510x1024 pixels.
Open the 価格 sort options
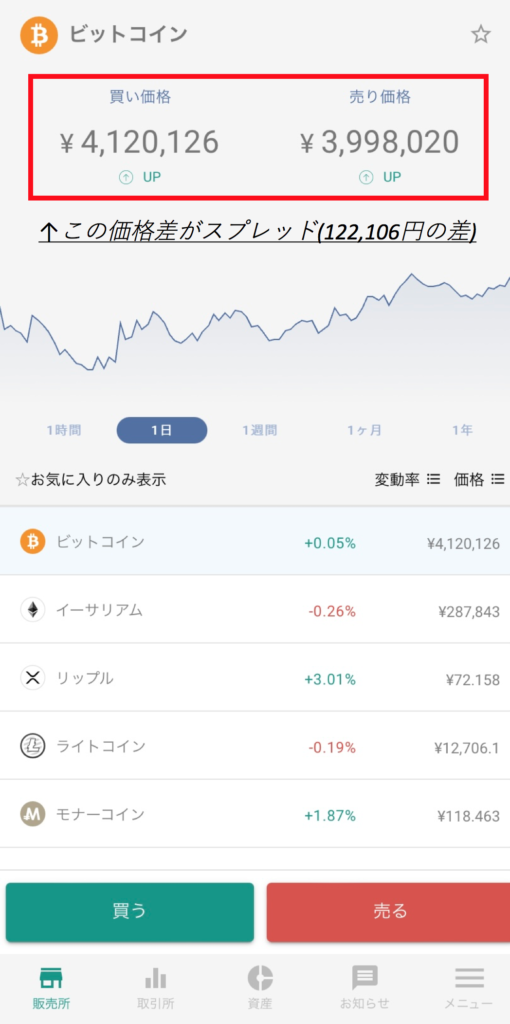pos(479,480)
